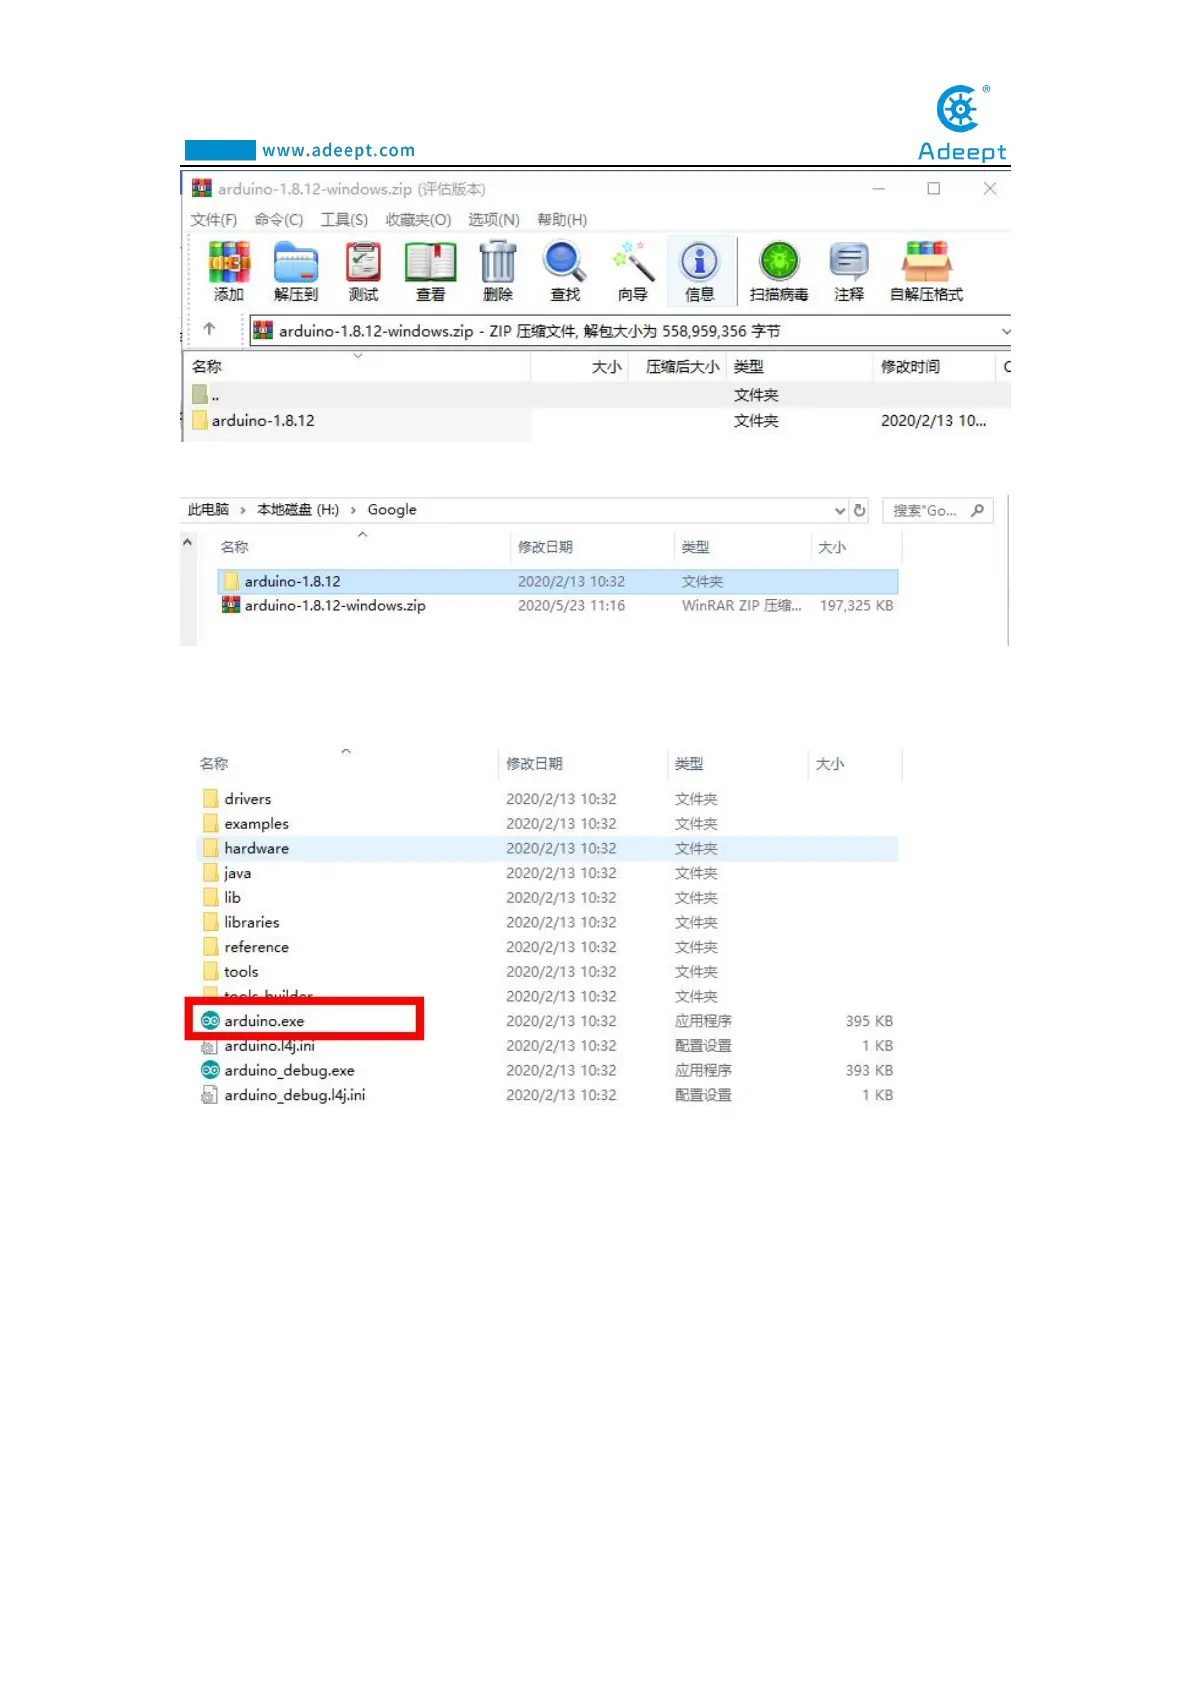Image resolution: width=1191 pixels, height=1684 pixels.
Task: Select the examples folder row
Action: click(x=548, y=824)
